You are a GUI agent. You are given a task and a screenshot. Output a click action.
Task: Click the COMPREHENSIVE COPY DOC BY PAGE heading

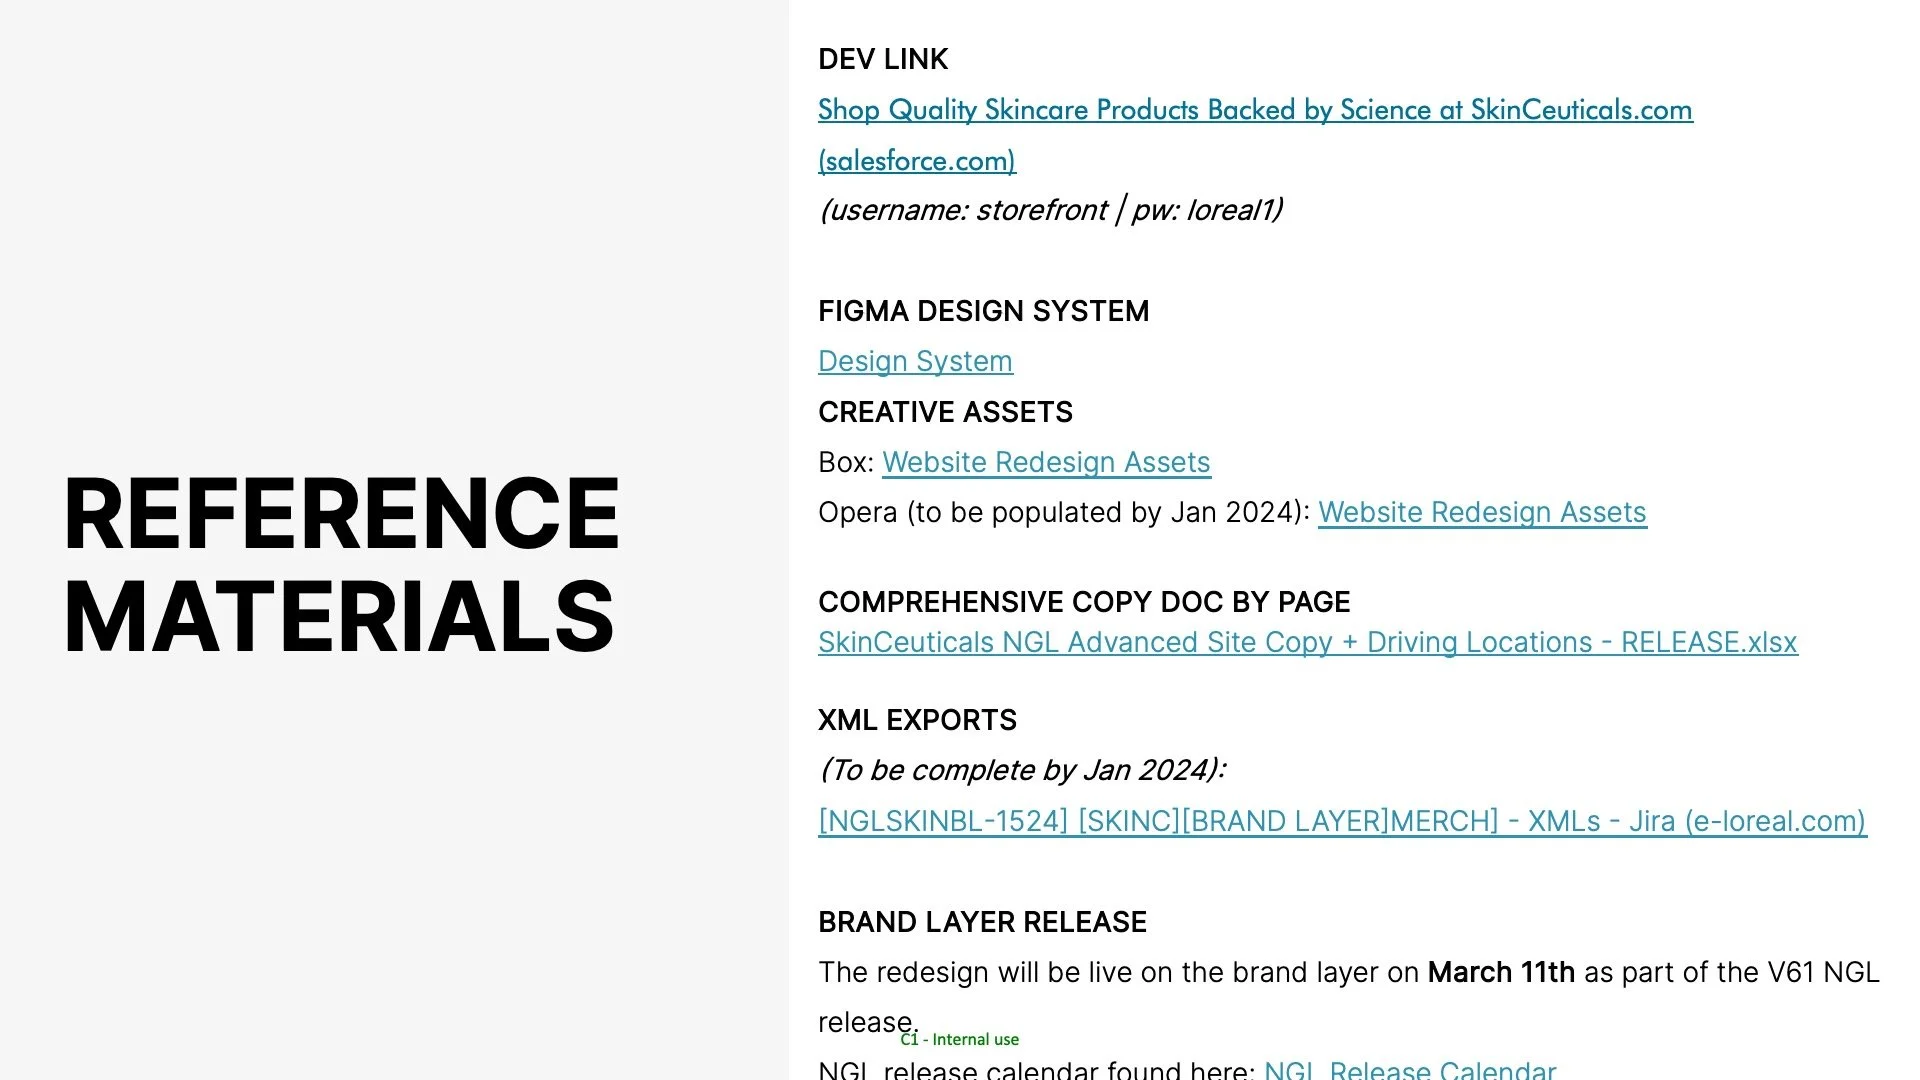pyautogui.click(x=1084, y=602)
